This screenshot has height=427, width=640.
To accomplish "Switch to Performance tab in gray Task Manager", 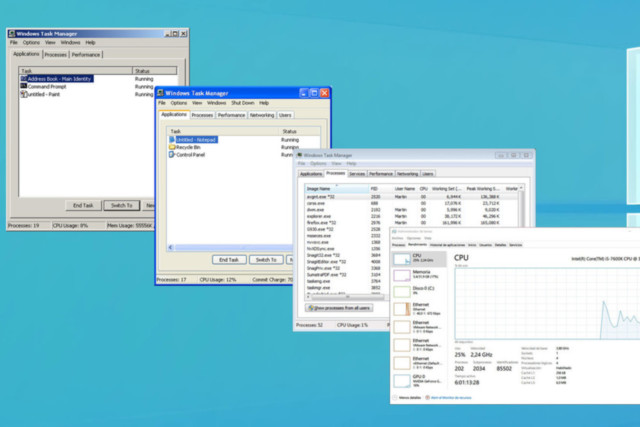I will click(x=86, y=54).
